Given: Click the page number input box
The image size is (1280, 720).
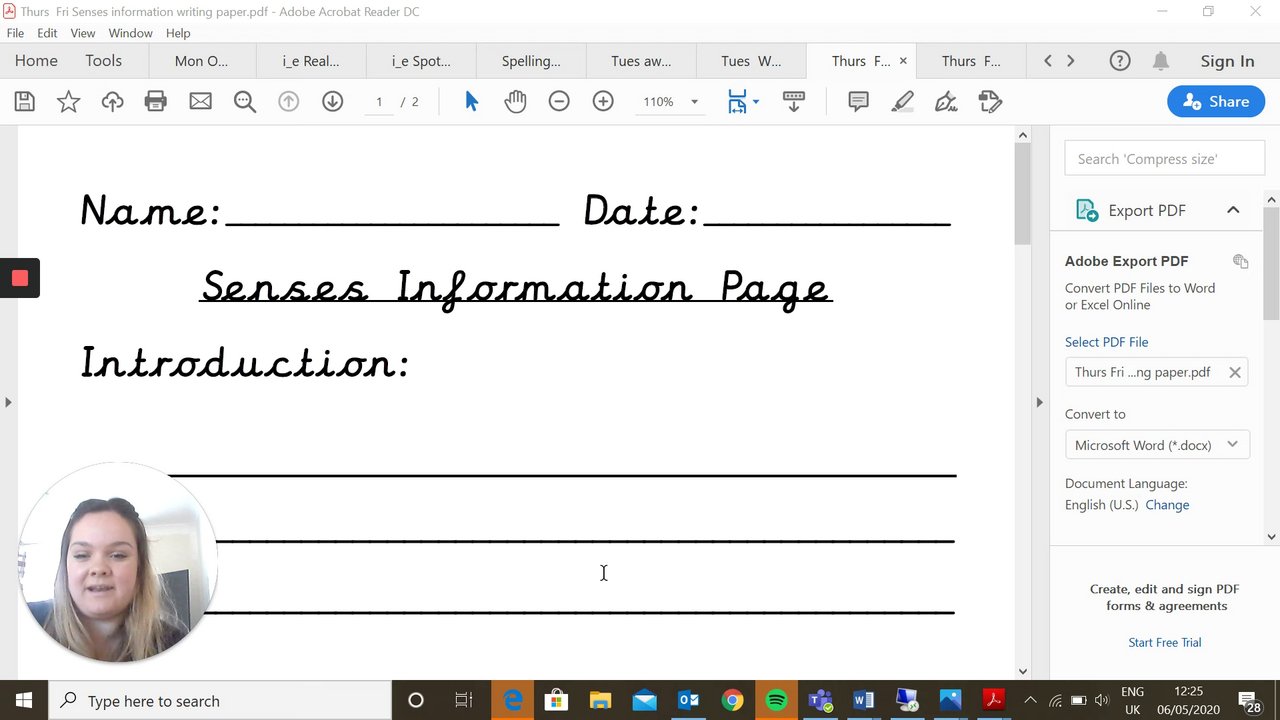Looking at the screenshot, I should click(379, 101).
